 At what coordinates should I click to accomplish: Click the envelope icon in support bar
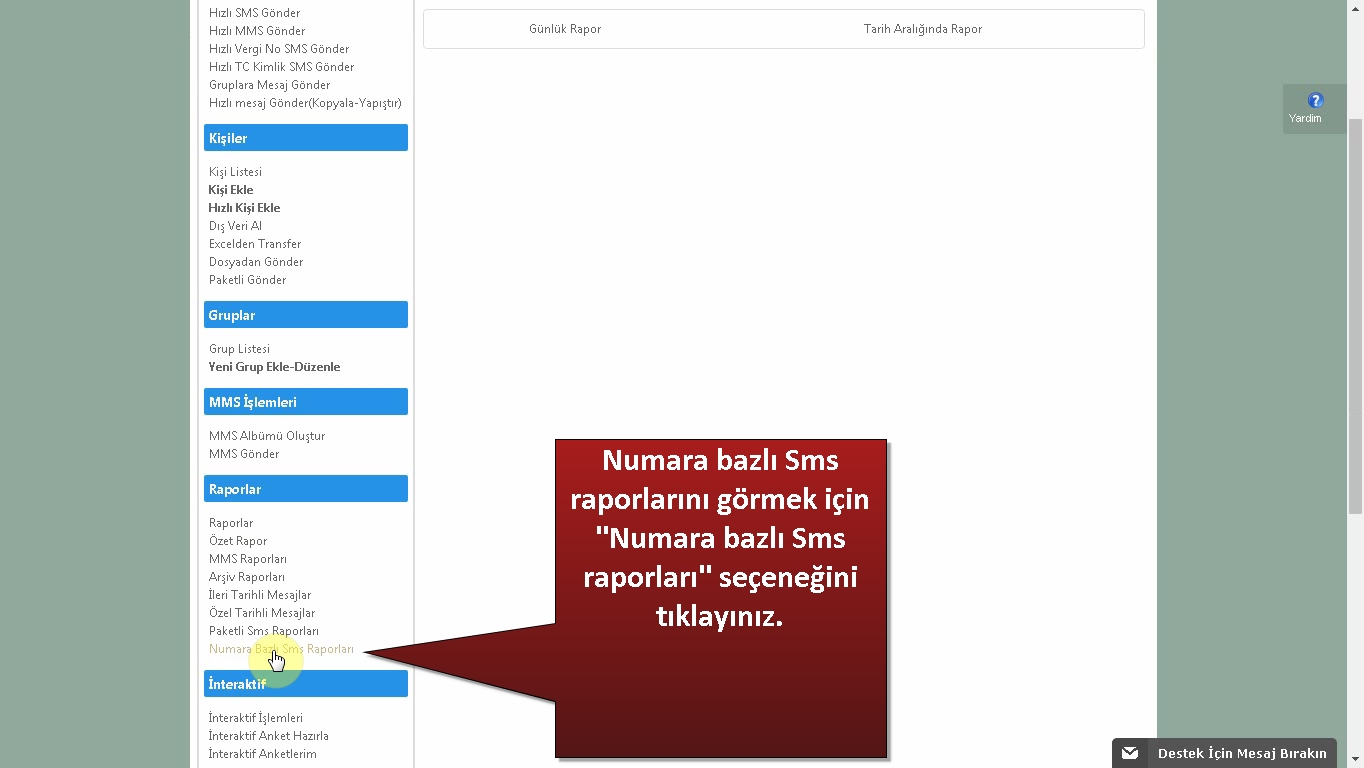[x=1130, y=753]
